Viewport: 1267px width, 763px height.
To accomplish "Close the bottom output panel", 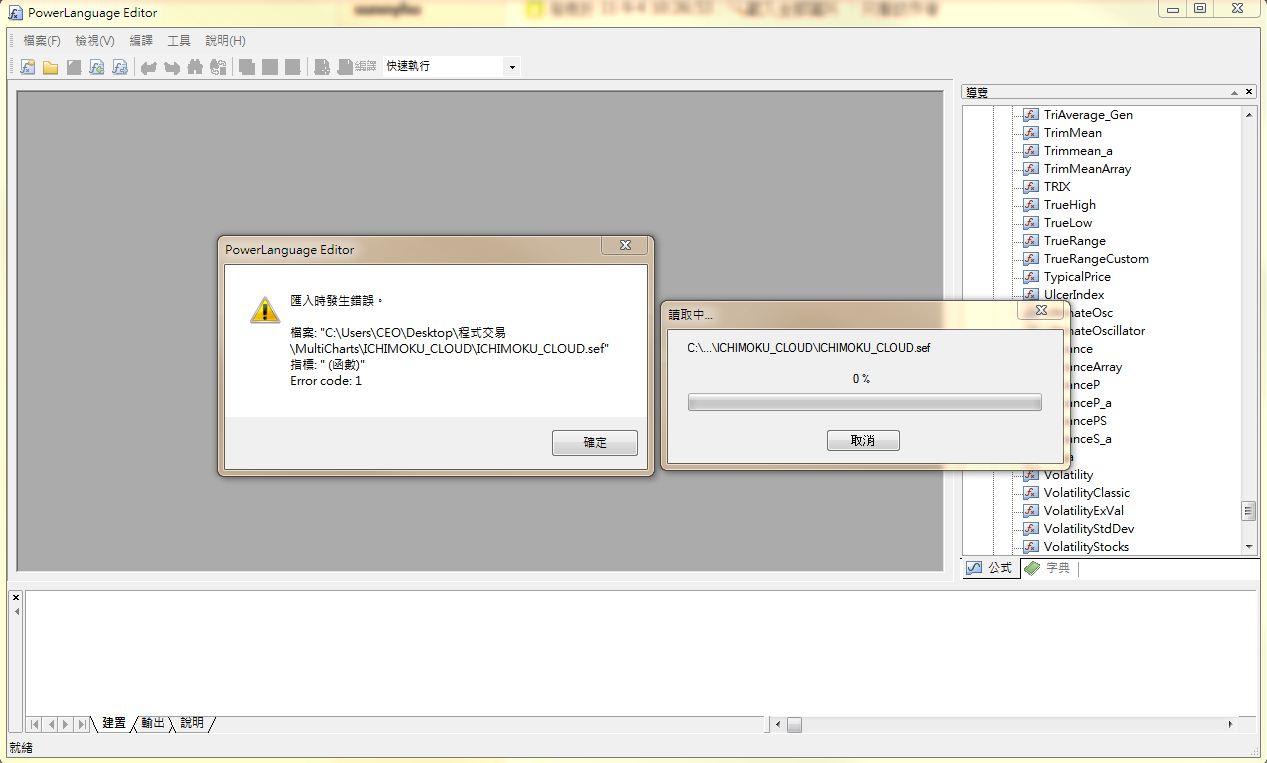I will coord(15,598).
